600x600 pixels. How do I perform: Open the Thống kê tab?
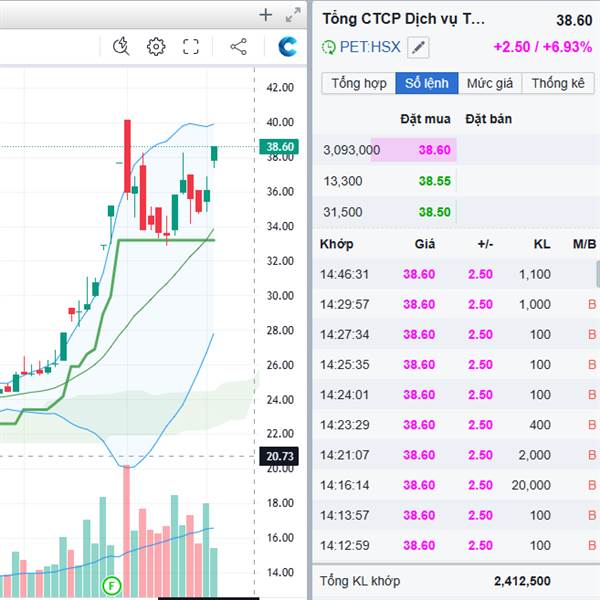(558, 83)
